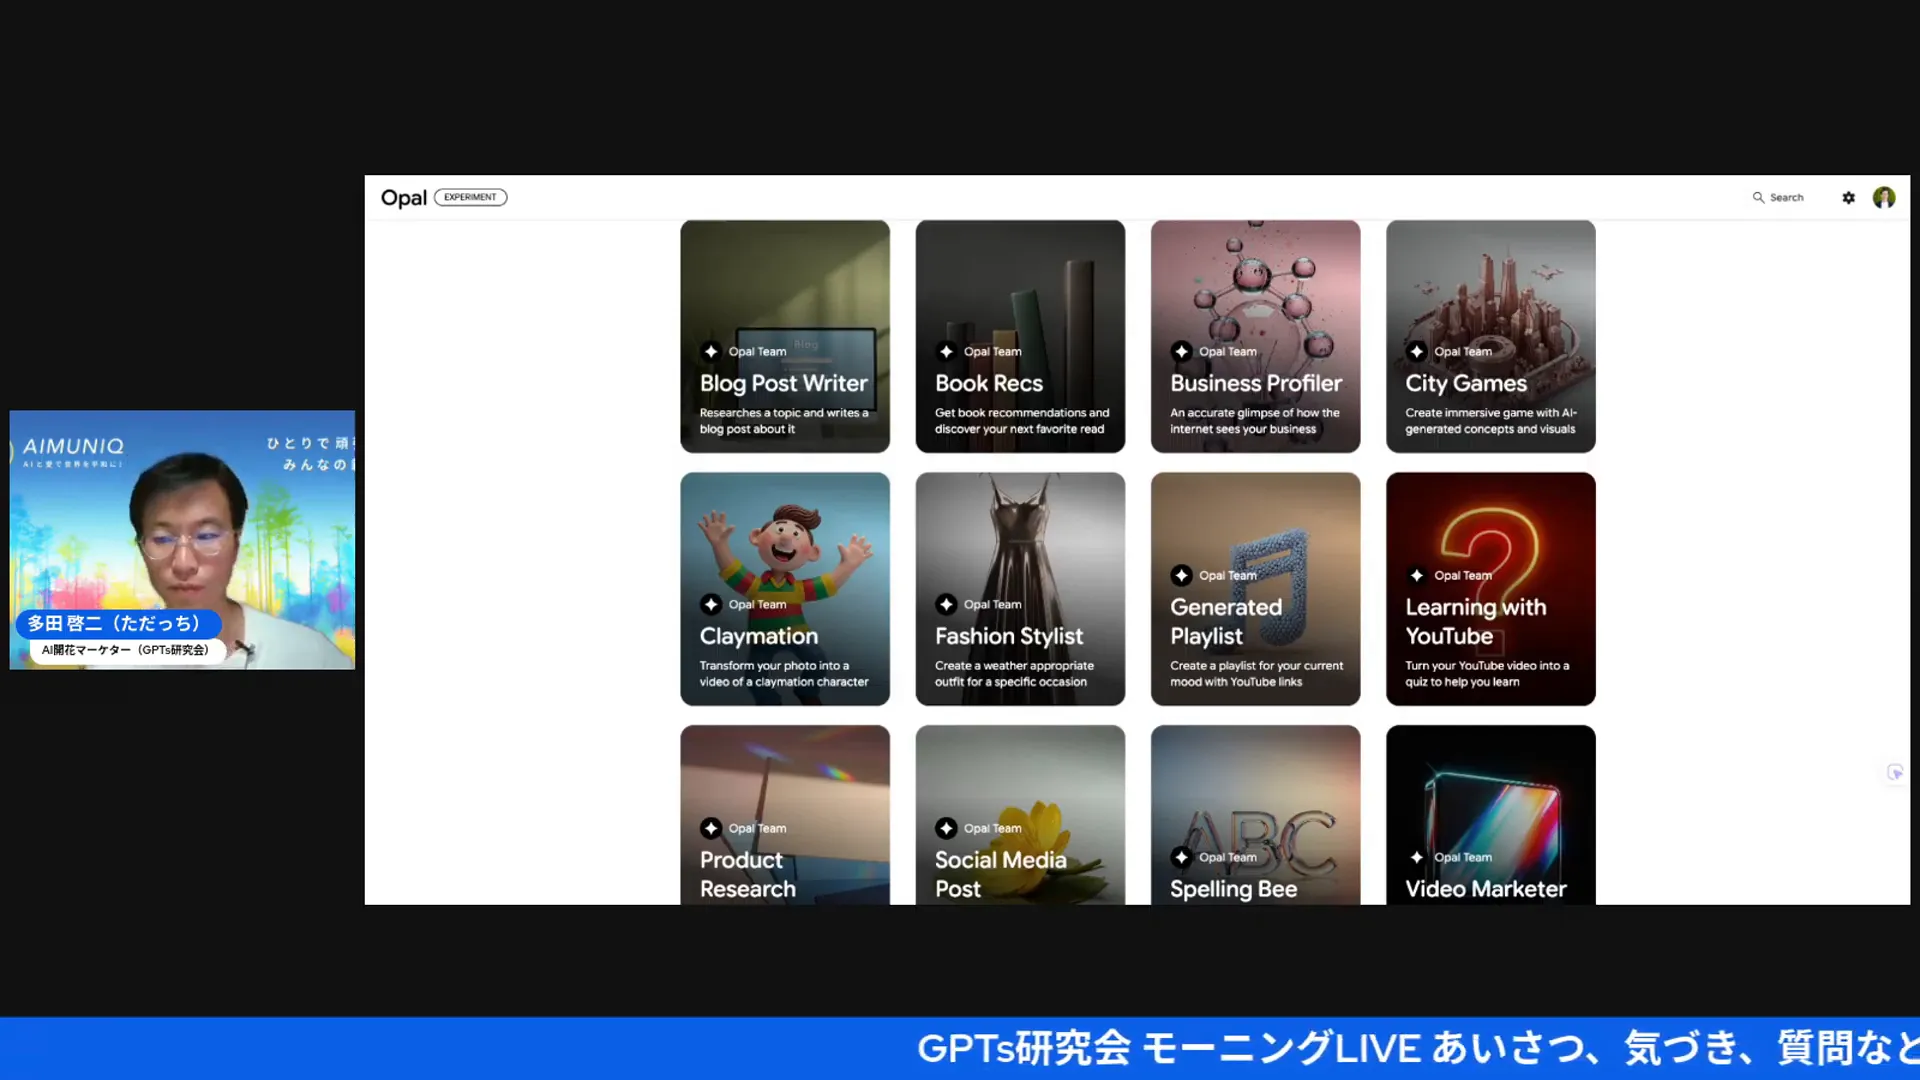
Task: Open the Video Marketer card
Action: (1491, 815)
